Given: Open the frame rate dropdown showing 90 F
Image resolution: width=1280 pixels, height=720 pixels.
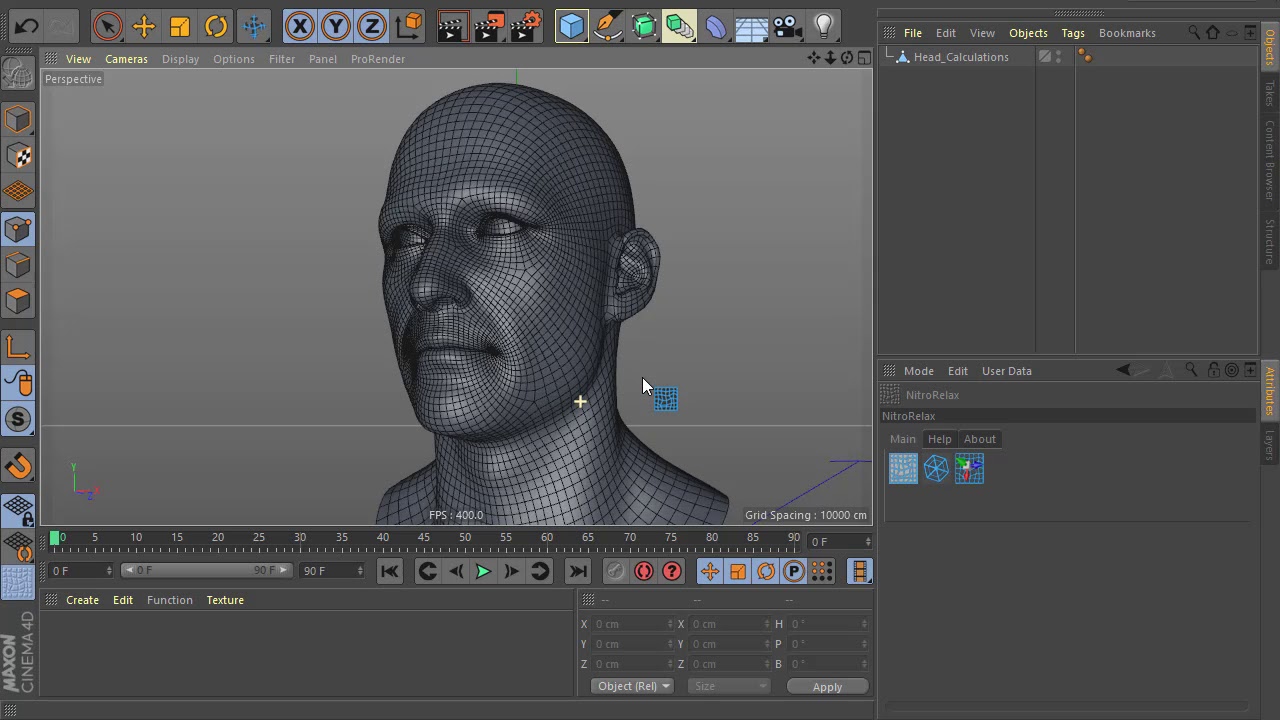Looking at the screenshot, I should (332, 570).
